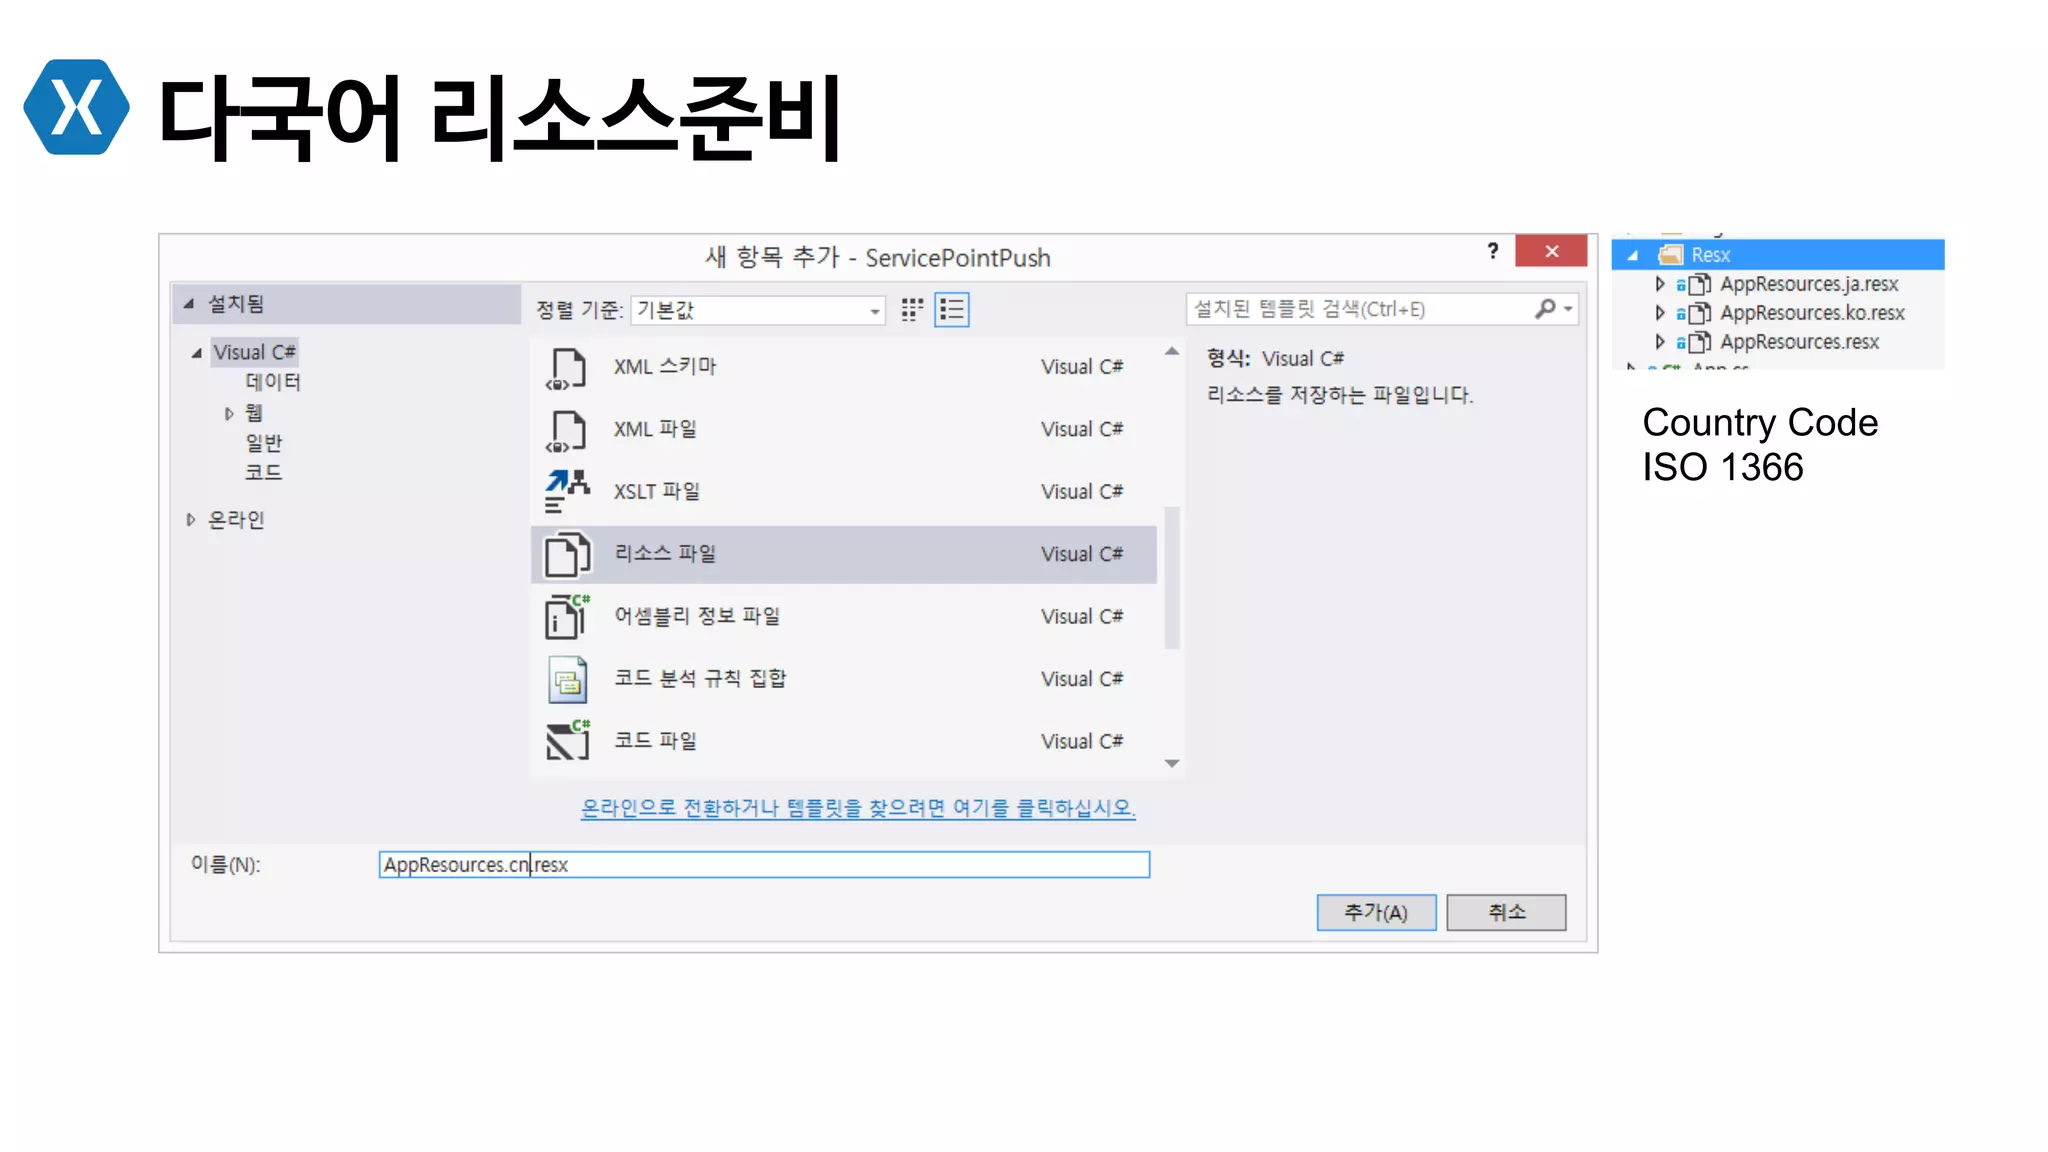Image resolution: width=2048 pixels, height=1152 pixels.
Task: Click 추가(A) button
Action: tap(1376, 913)
